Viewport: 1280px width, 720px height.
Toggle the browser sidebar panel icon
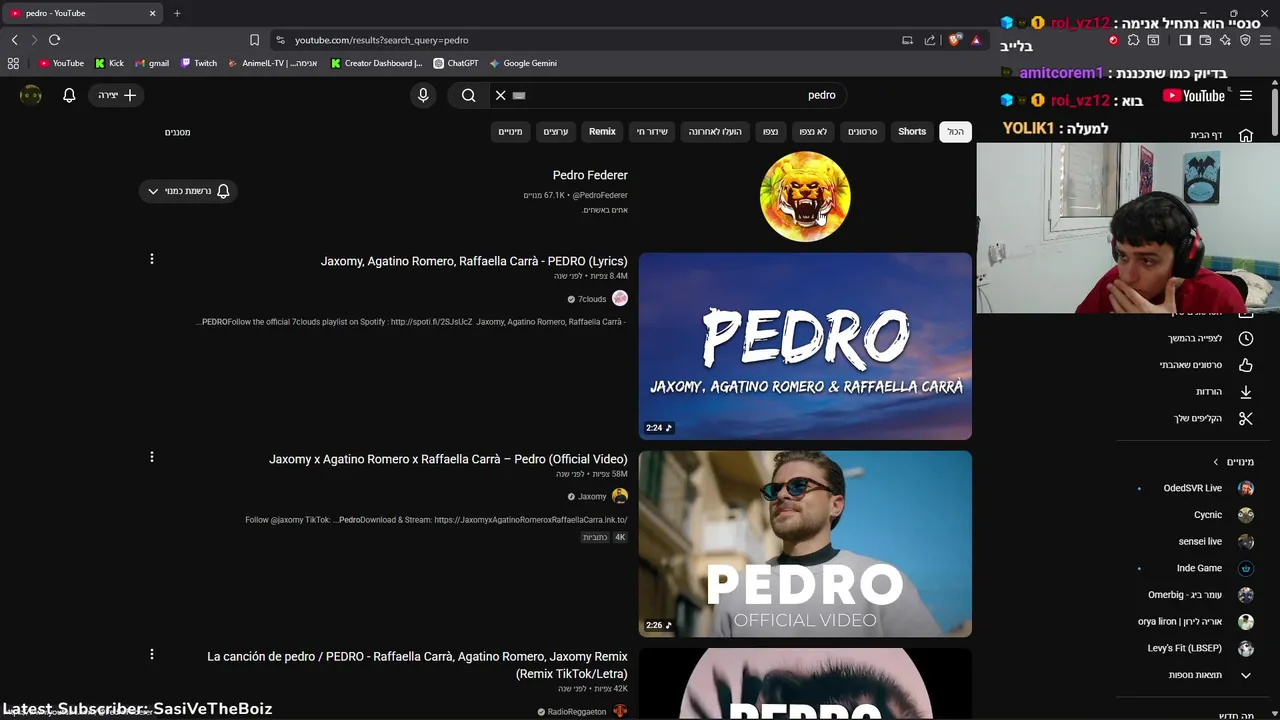1185,40
